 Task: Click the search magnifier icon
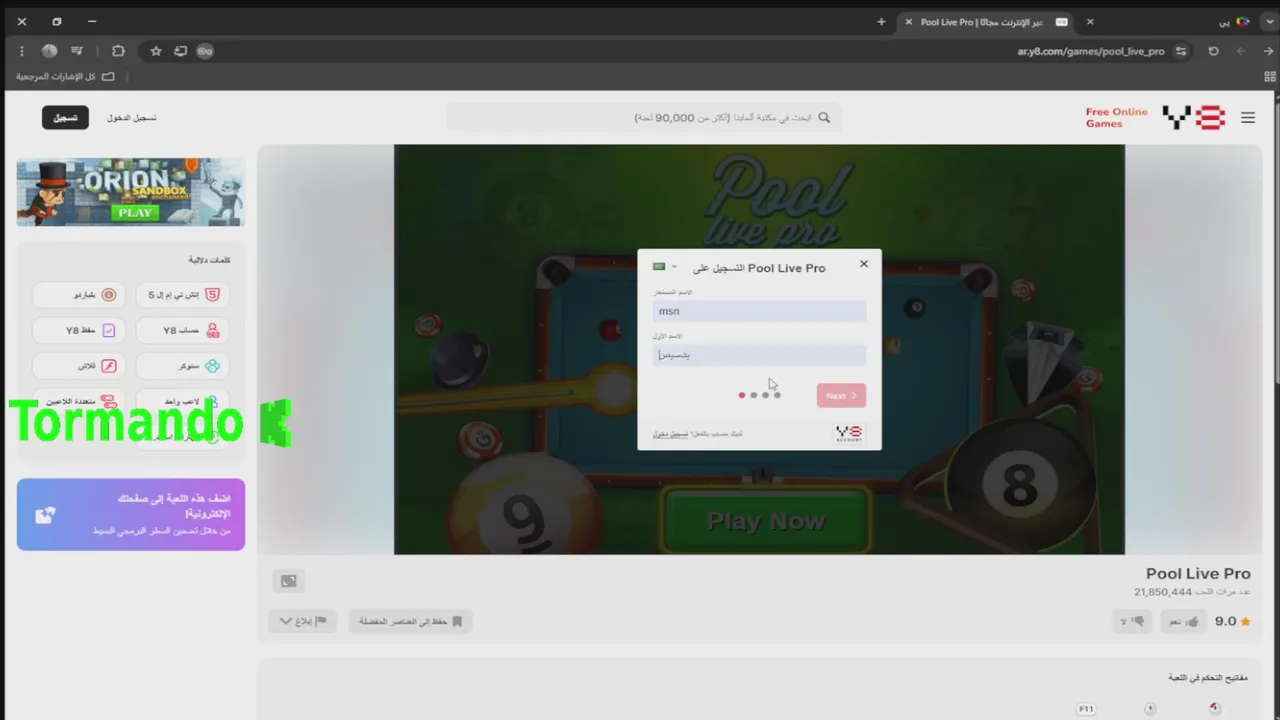[x=824, y=118]
